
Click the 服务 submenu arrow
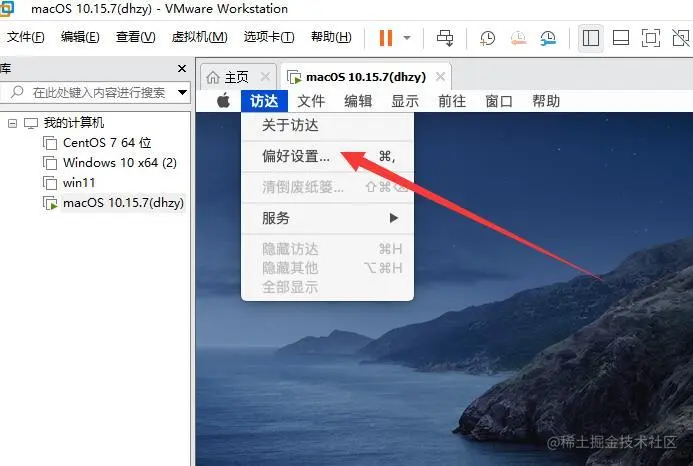point(394,218)
